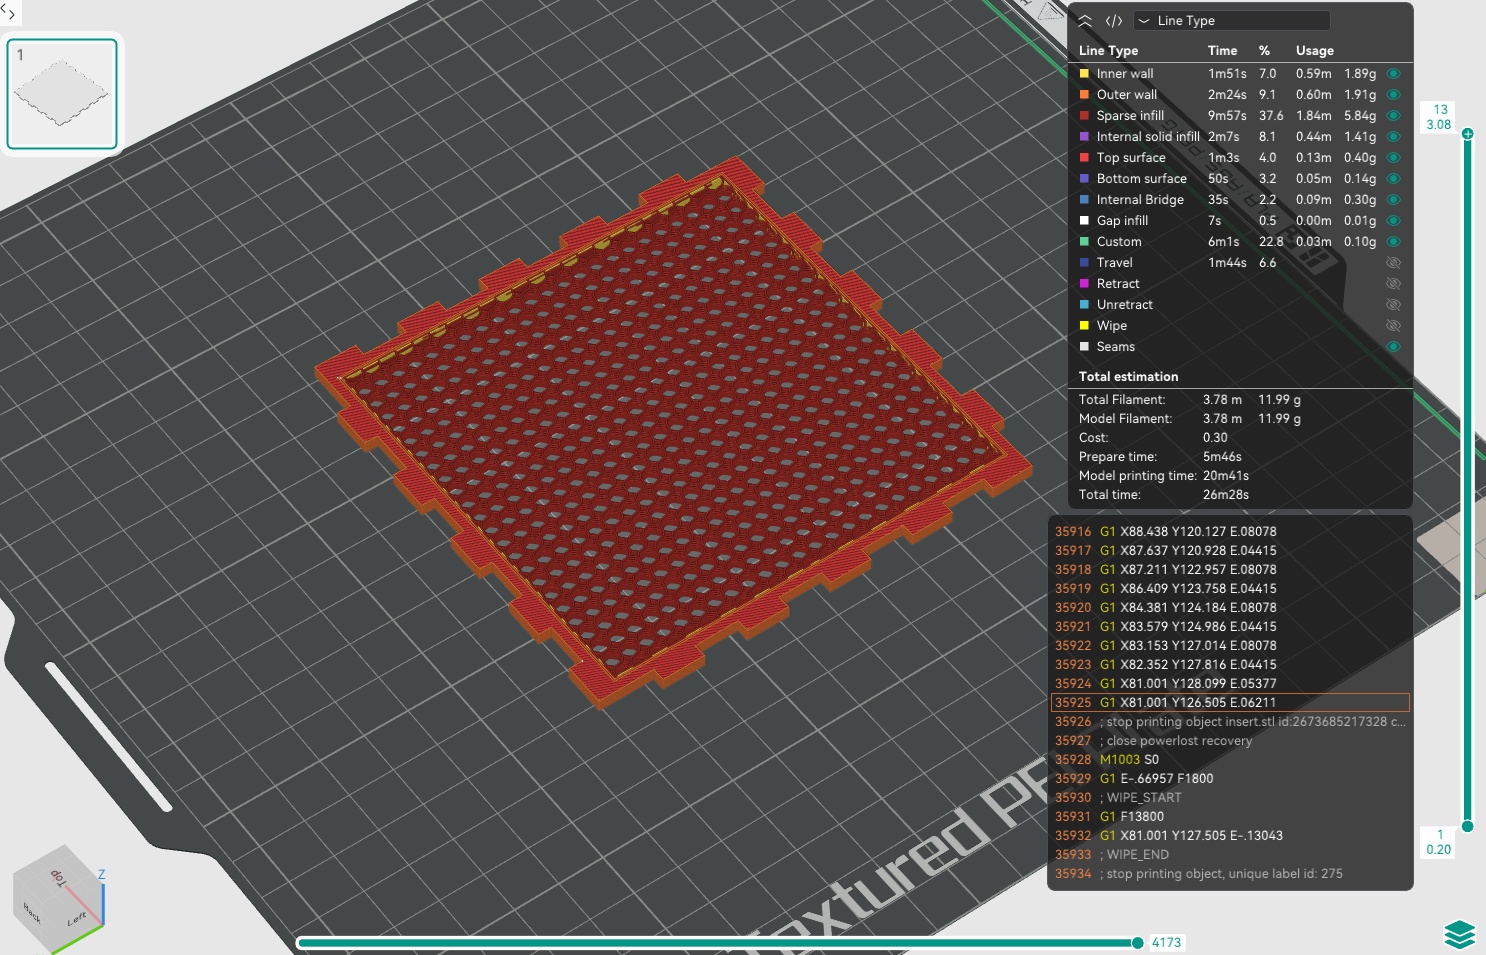Select plate 1 thumbnail

pos(62,94)
